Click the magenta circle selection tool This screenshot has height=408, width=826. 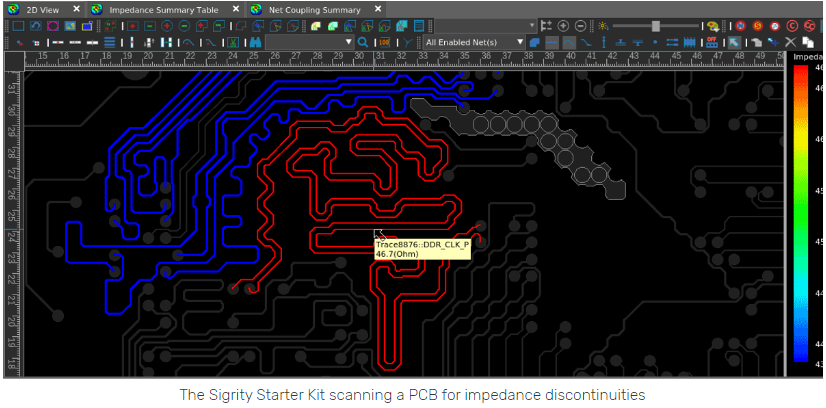(x=52, y=25)
